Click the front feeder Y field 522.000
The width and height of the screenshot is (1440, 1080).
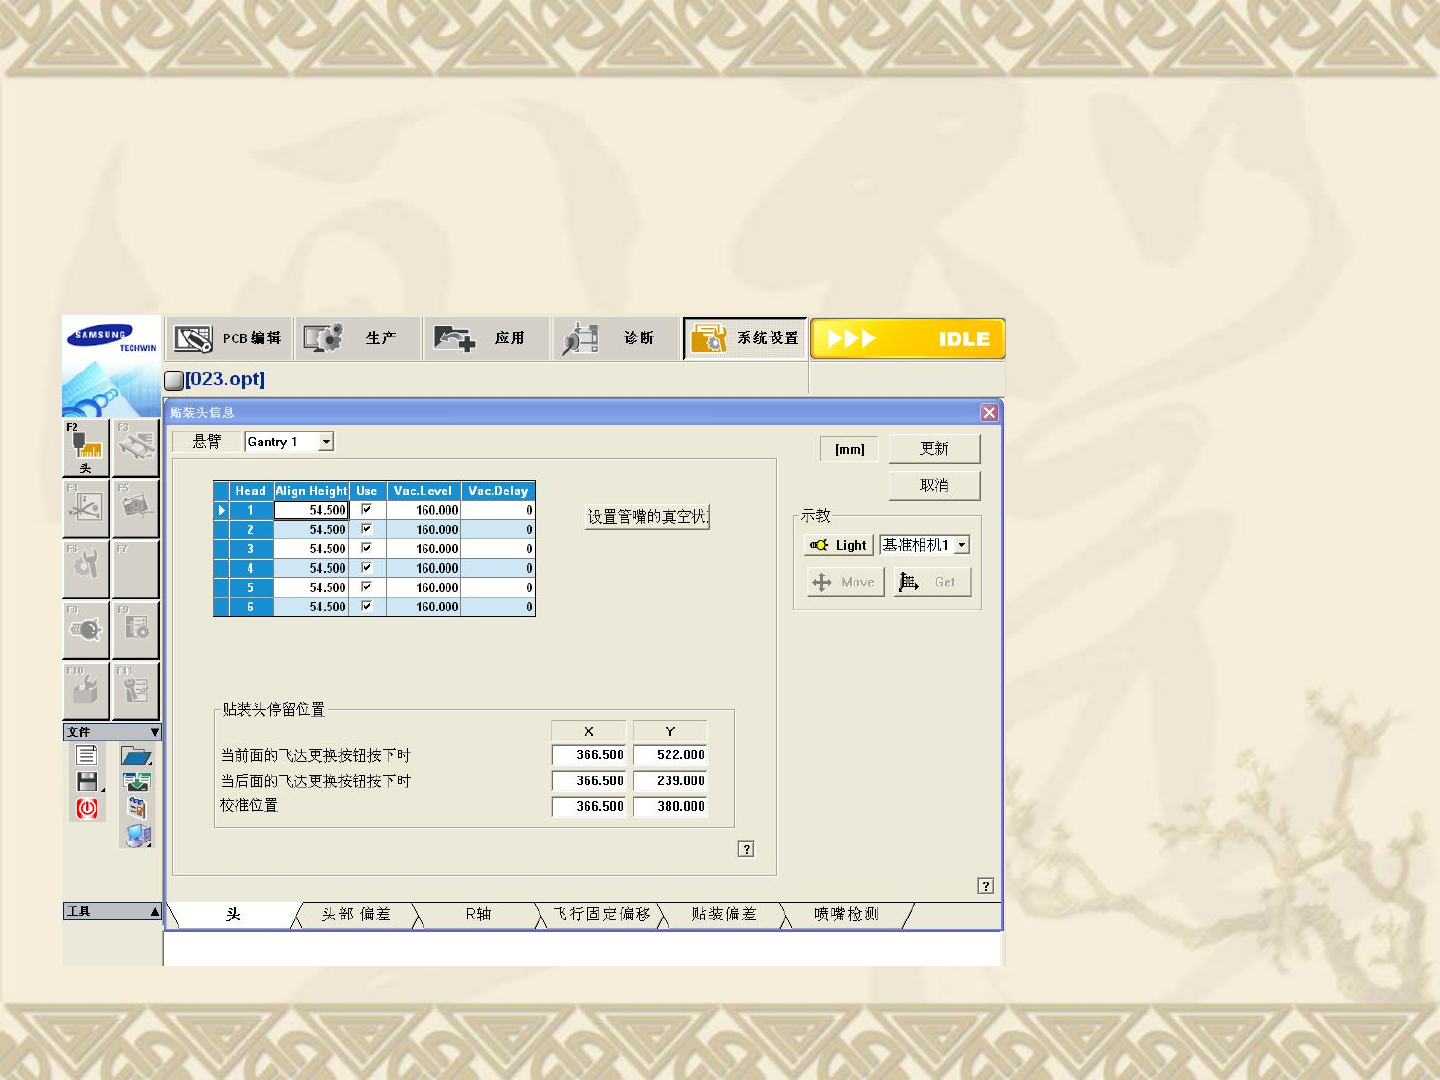[670, 756]
